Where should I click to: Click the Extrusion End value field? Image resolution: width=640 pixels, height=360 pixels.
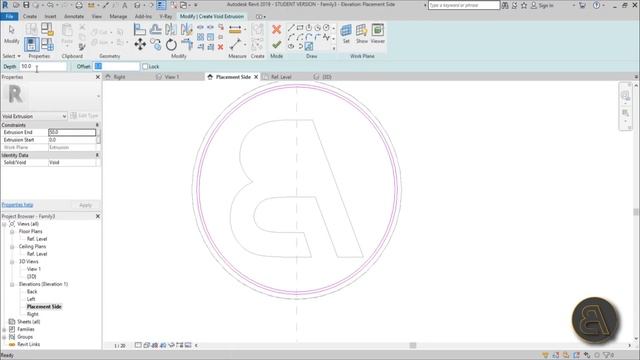tap(72, 132)
